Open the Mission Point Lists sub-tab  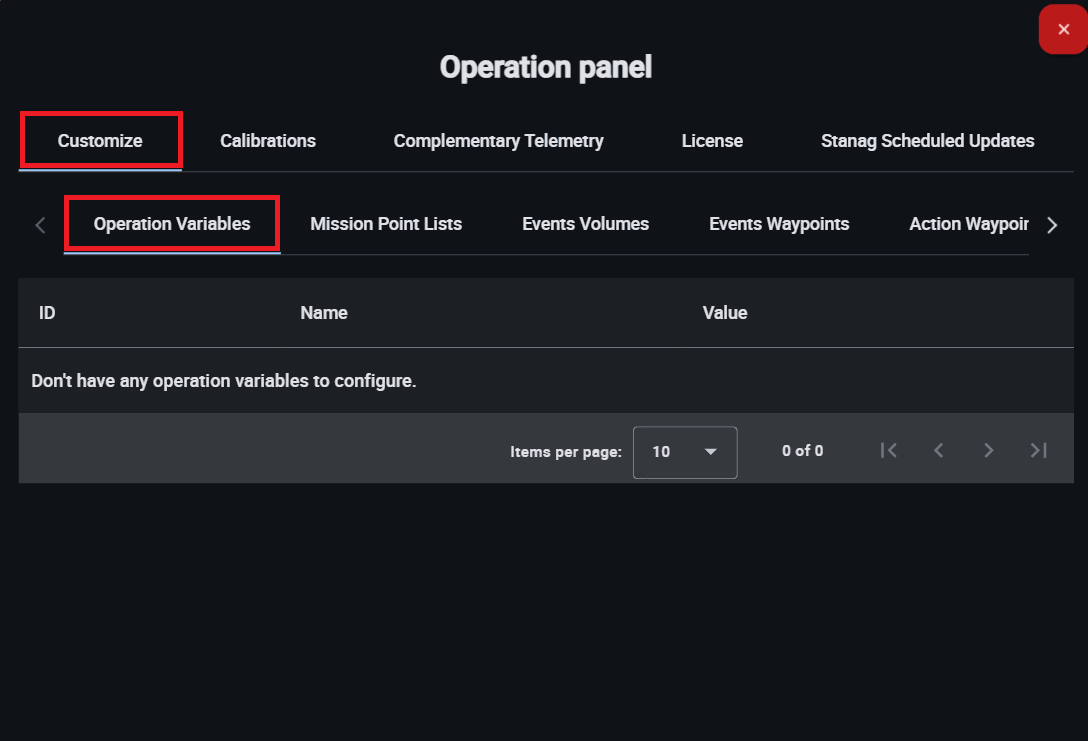click(x=386, y=224)
